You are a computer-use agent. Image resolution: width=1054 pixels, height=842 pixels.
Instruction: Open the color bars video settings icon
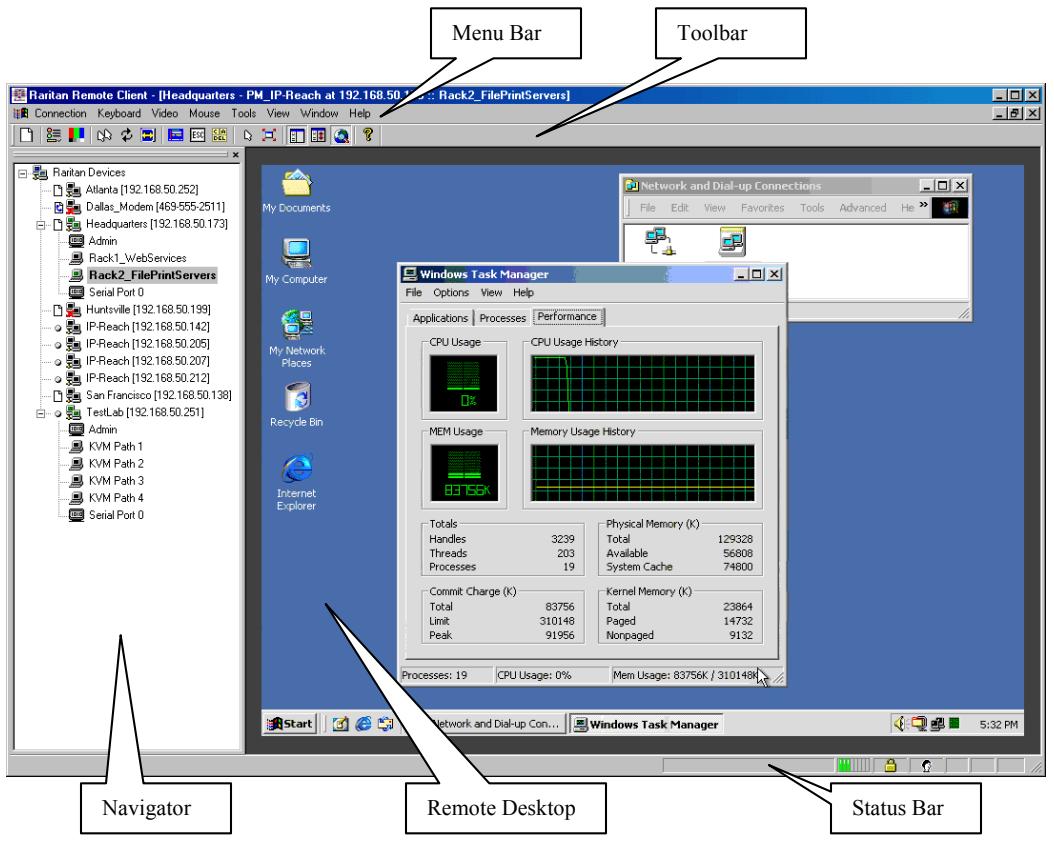[77, 135]
